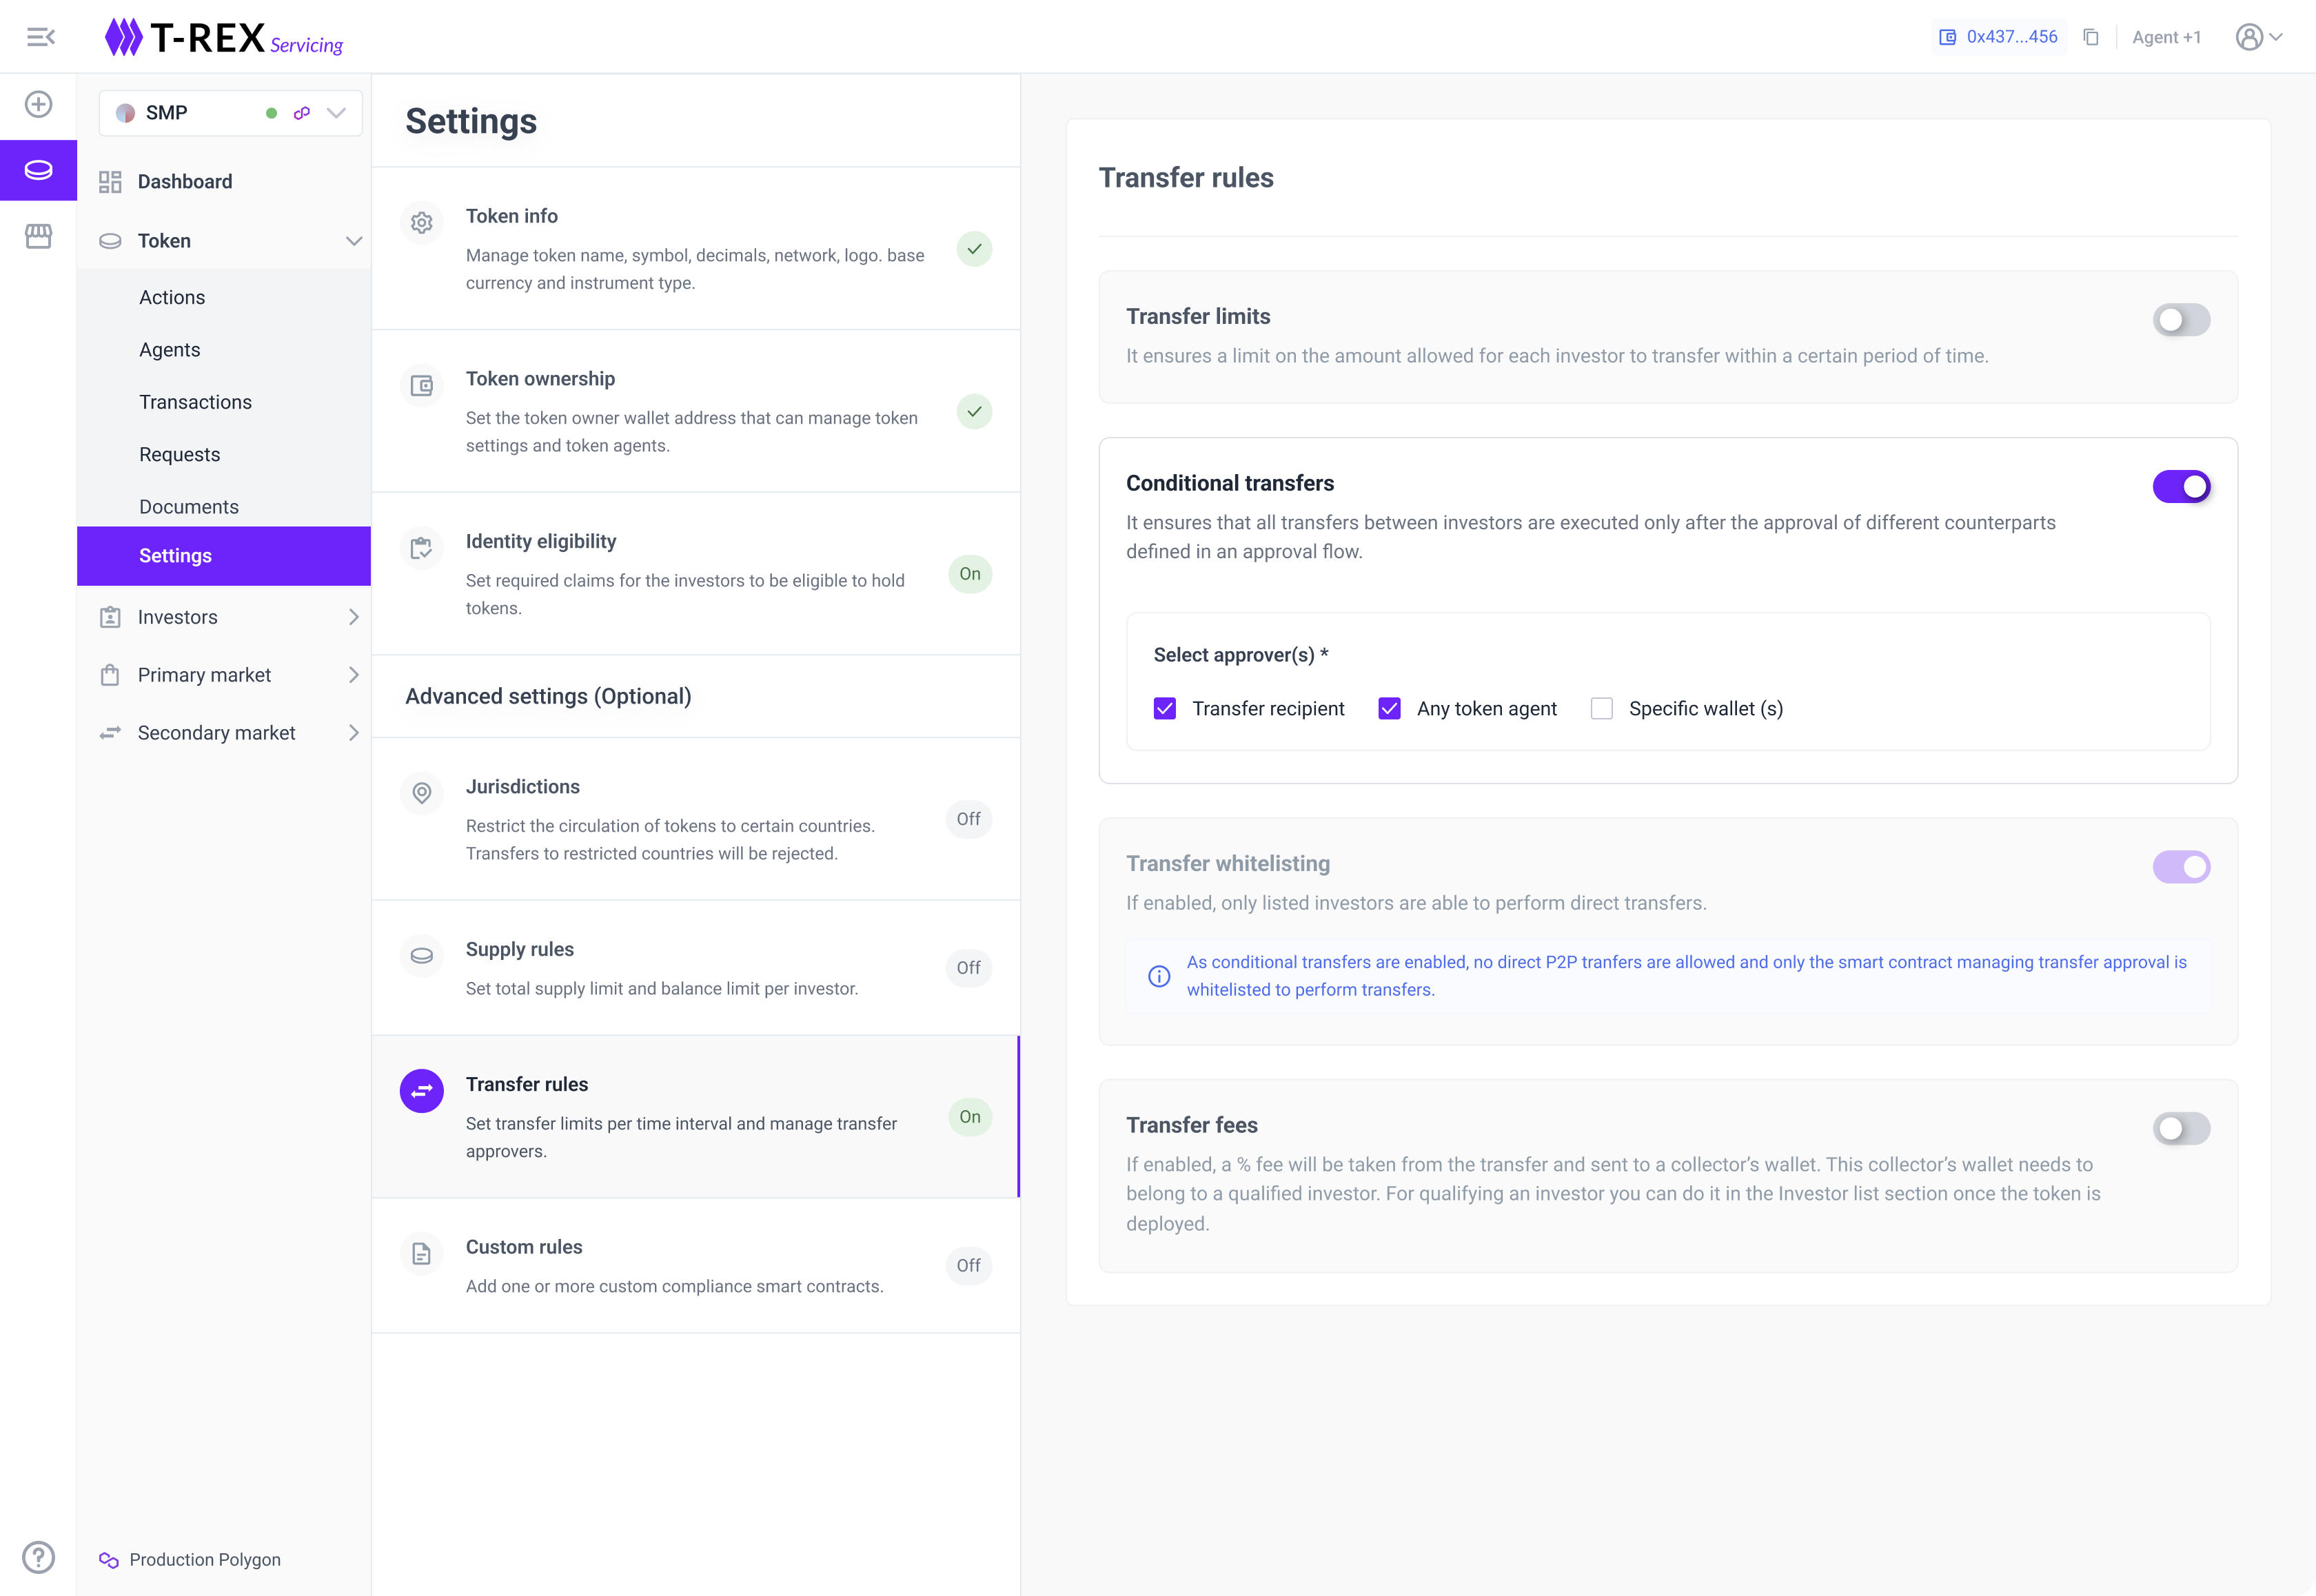Click the Advanced settings (Optional) heading
The width and height of the screenshot is (2316, 1596).
[548, 696]
